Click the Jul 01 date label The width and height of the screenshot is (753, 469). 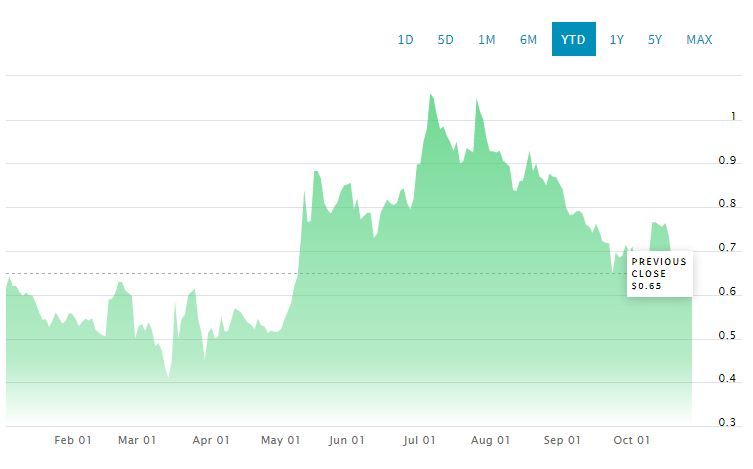tap(419, 440)
